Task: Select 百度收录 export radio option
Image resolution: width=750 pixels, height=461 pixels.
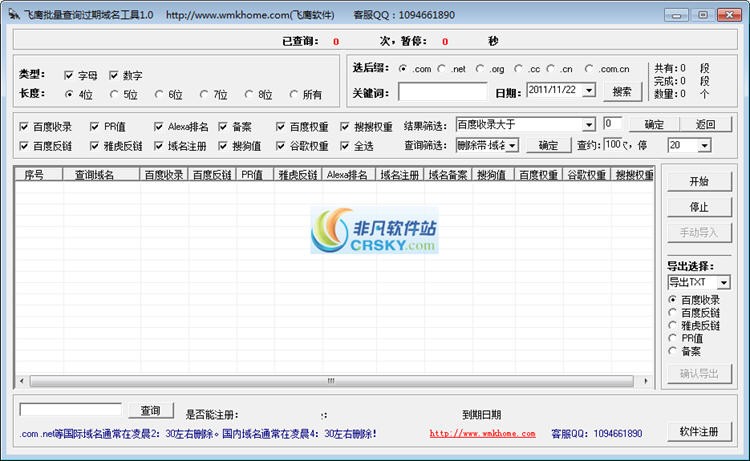Action: tap(672, 300)
